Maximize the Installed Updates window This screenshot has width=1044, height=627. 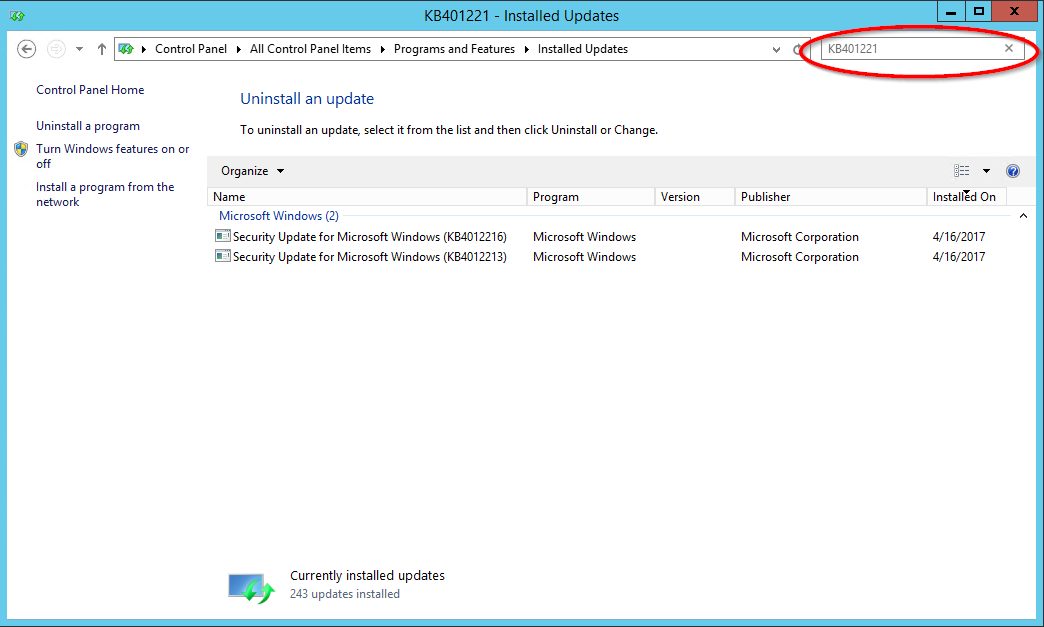pos(978,11)
